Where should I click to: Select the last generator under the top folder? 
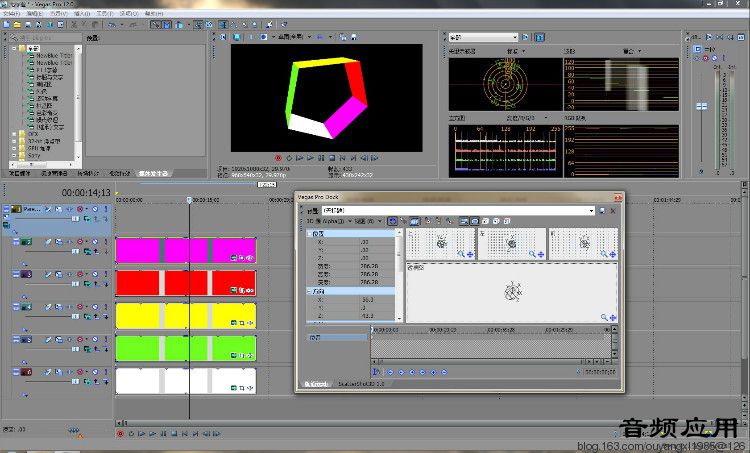[x=50, y=127]
